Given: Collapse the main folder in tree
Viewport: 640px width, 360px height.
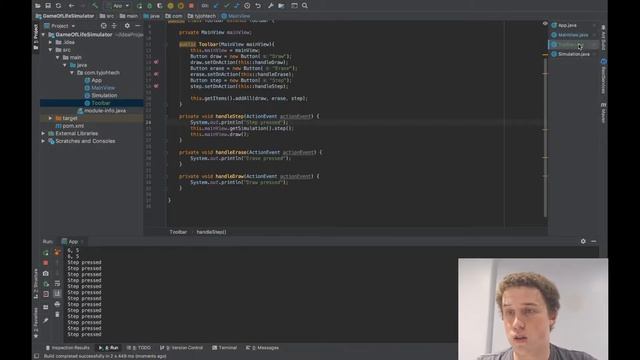Looking at the screenshot, I should point(58,58).
